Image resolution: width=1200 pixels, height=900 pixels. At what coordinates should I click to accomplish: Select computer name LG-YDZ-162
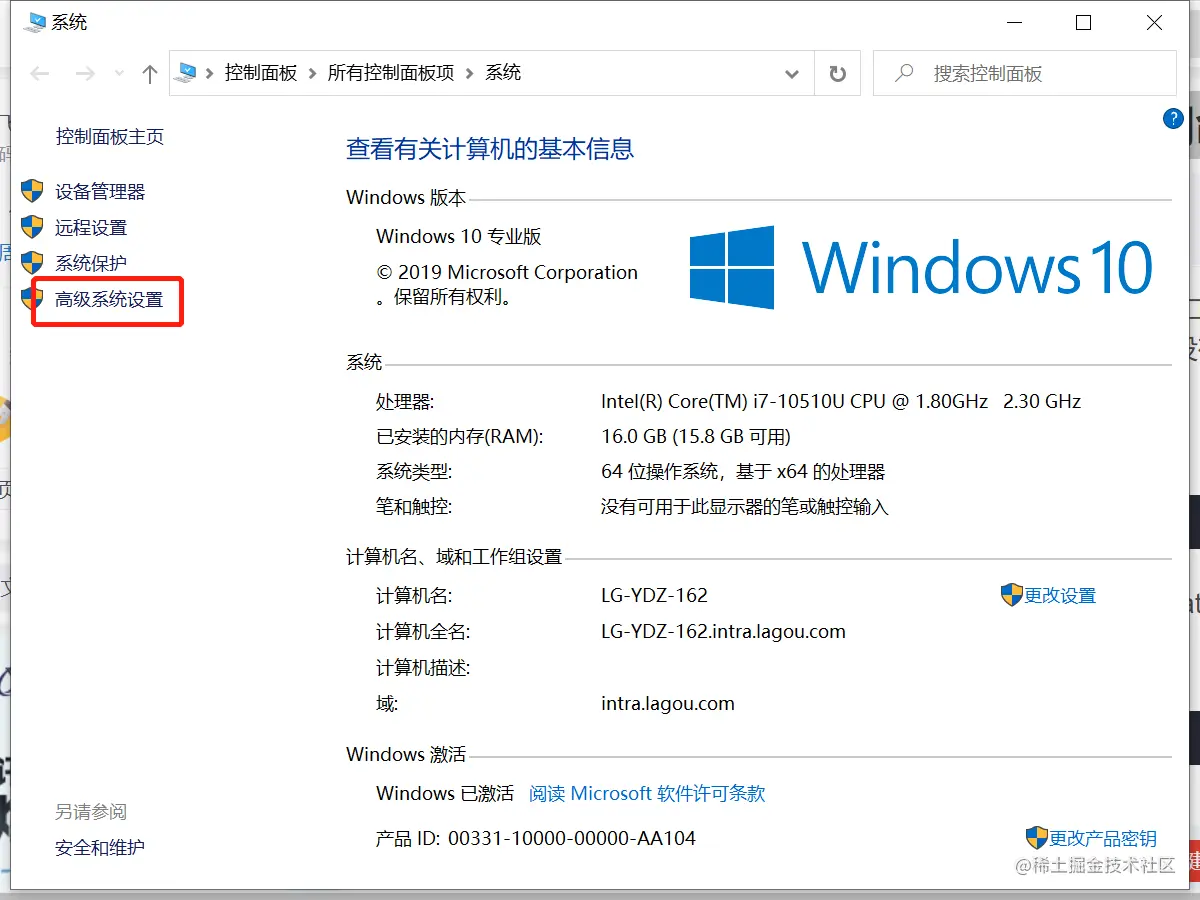click(x=654, y=595)
